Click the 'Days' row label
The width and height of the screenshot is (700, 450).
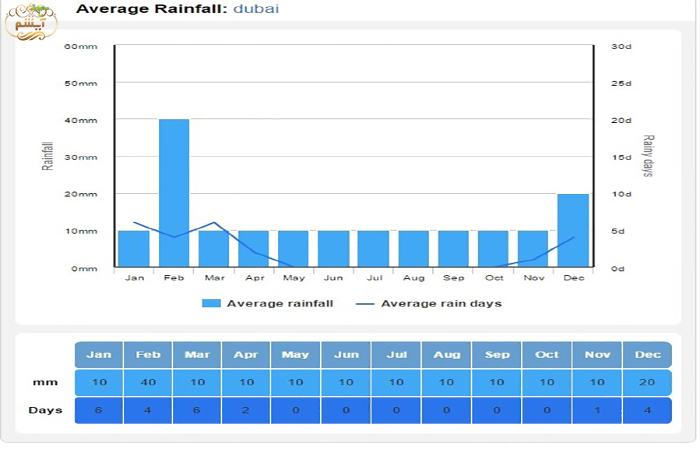(45, 410)
